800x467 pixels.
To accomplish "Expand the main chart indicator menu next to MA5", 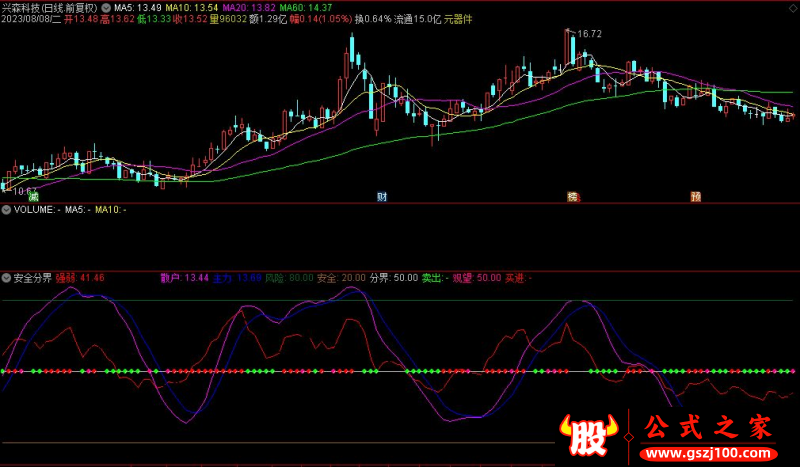I will click(107, 7).
